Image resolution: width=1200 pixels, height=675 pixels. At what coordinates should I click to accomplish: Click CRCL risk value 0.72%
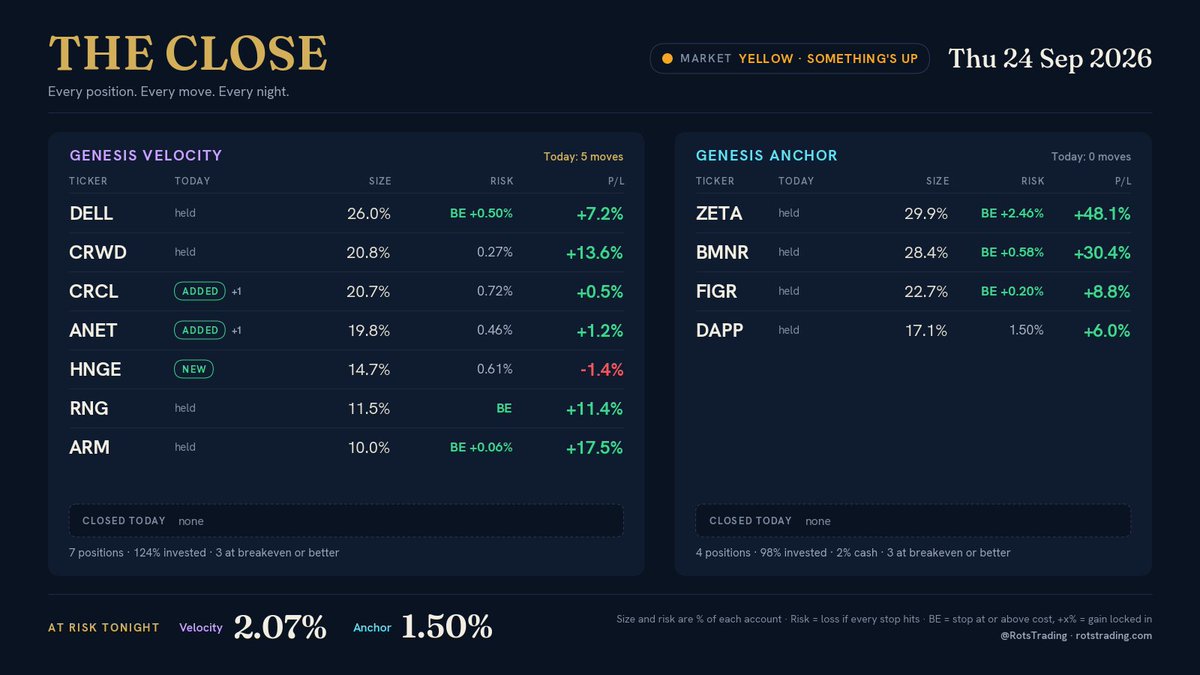[x=495, y=291]
